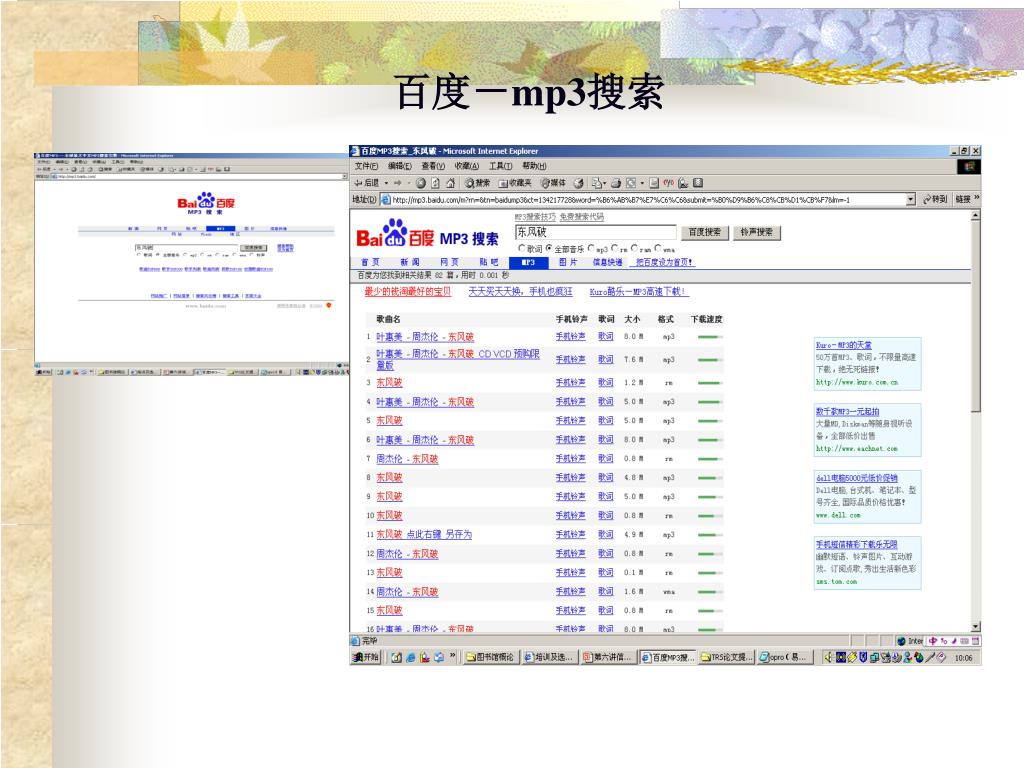
Task: Click the volume speaker icon in system tray
Action: pyautogui.click(x=828, y=658)
